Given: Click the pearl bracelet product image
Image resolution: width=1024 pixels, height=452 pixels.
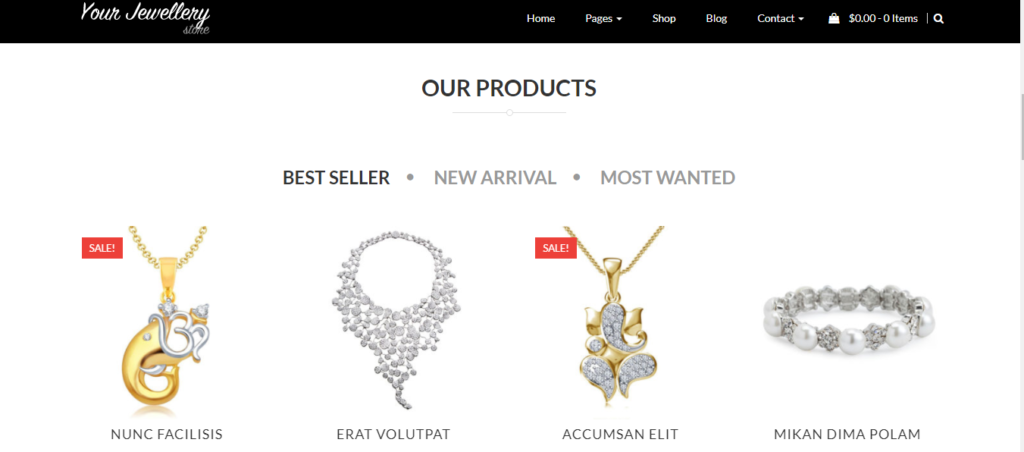Looking at the screenshot, I should pos(847,320).
